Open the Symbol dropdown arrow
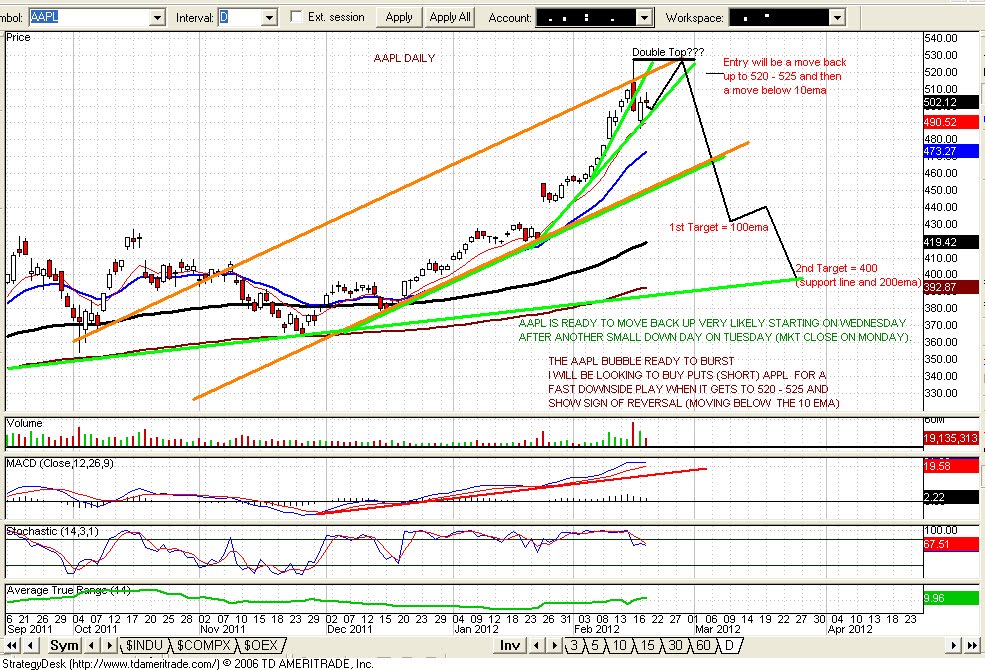This screenshot has height=670, width=985. [x=157, y=18]
